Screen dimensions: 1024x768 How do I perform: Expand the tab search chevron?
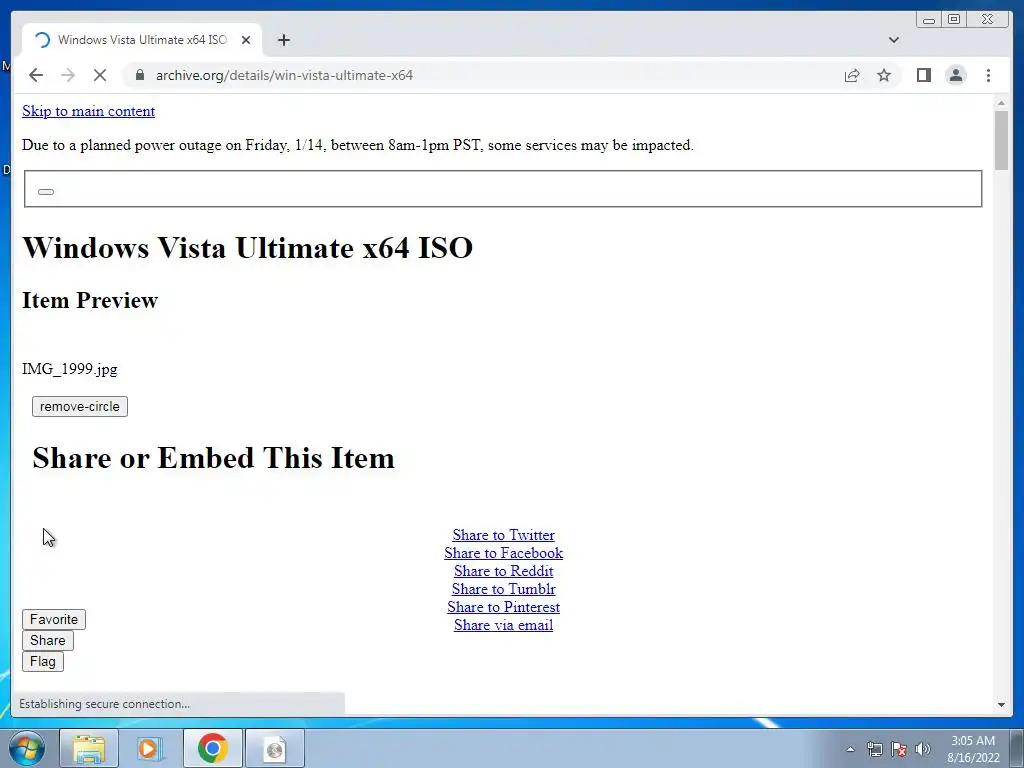click(894, 40)
